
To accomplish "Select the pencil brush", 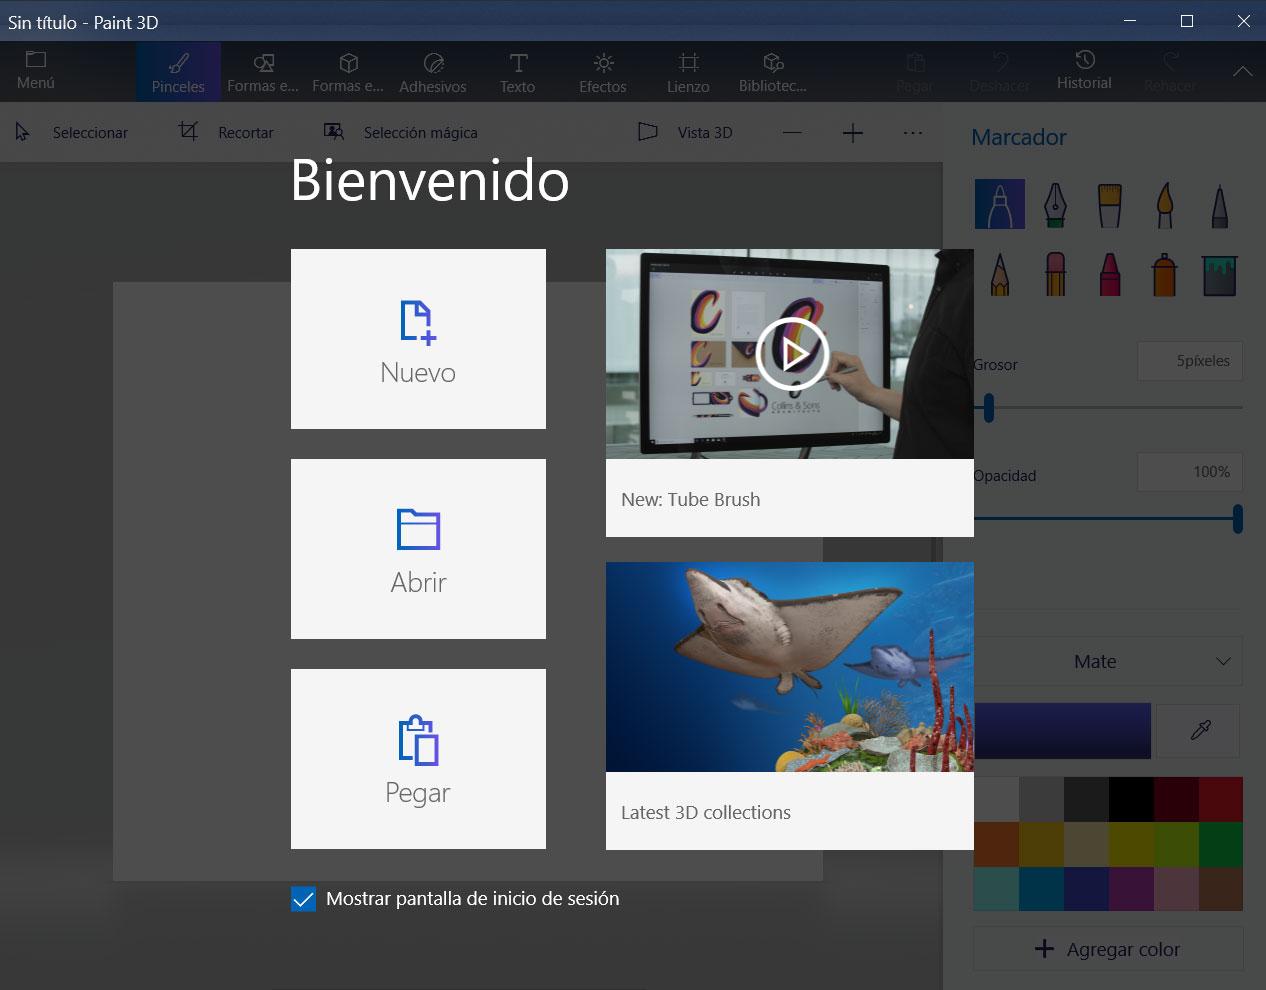I will coord(1000,274).
